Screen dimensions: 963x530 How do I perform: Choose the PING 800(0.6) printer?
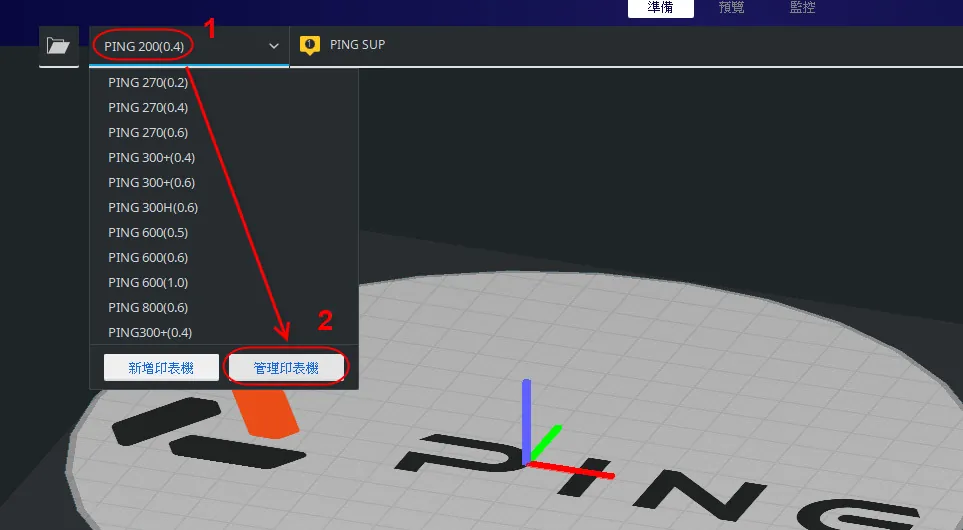point(224,308)
